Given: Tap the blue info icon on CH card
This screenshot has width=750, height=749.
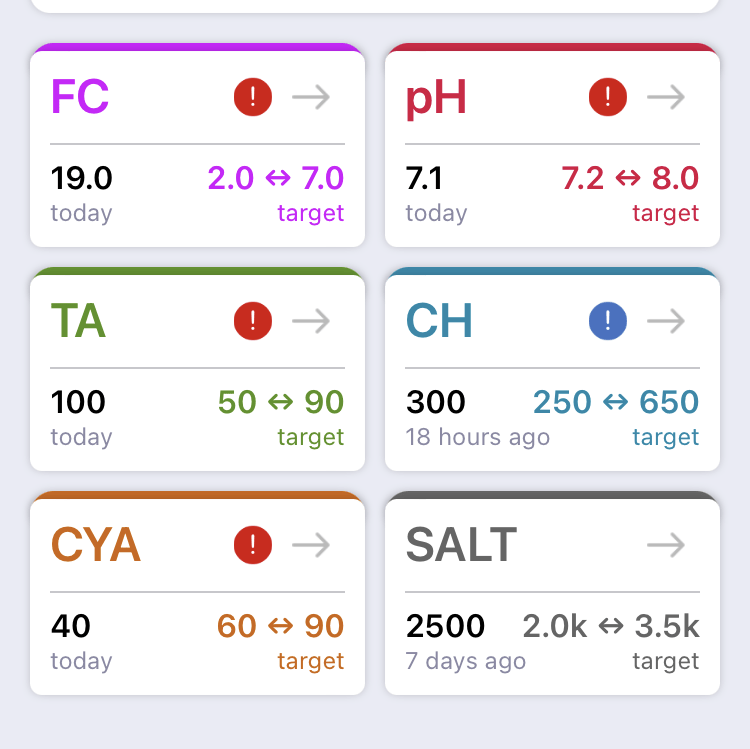Looking at the screenshot, I should [x=608, y=321].
